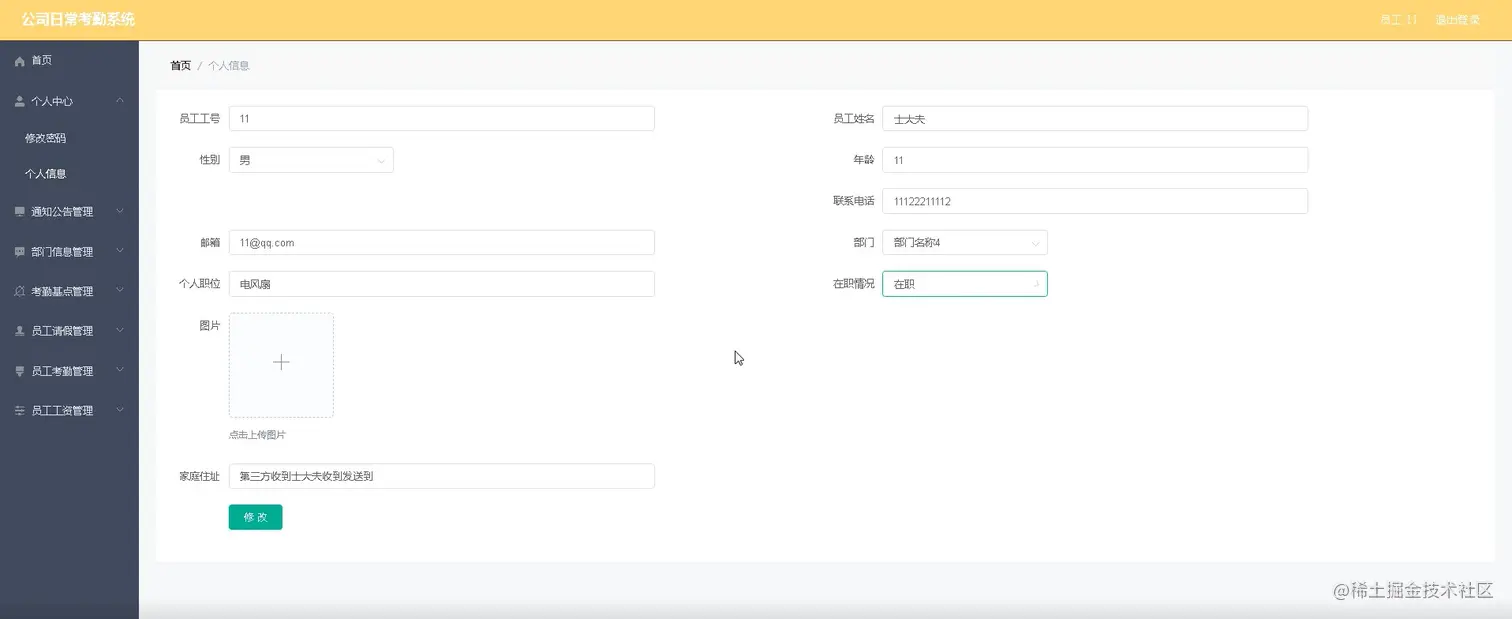
Task: Open the 部门 dropdown showing 部门名称4
Action: tap(965, 243)
